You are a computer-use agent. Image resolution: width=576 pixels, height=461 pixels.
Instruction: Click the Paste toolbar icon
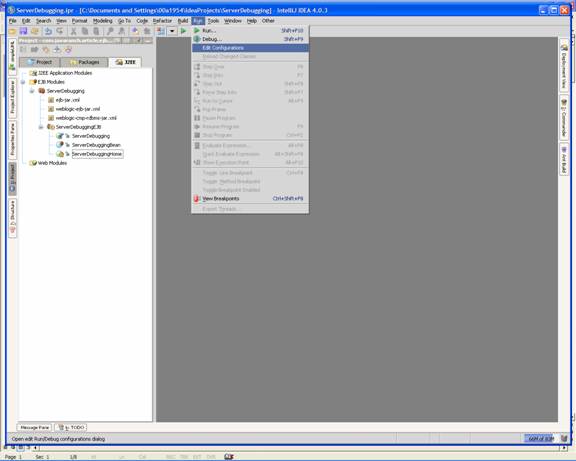click(x=96, y=31)
